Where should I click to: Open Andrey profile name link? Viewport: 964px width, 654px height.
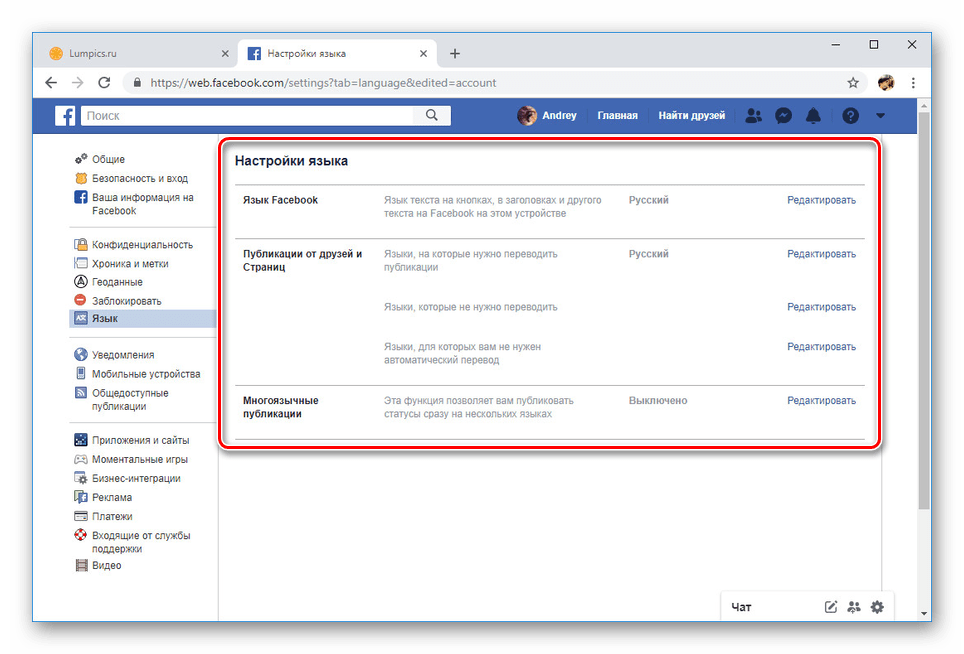[x=559, y=115]
